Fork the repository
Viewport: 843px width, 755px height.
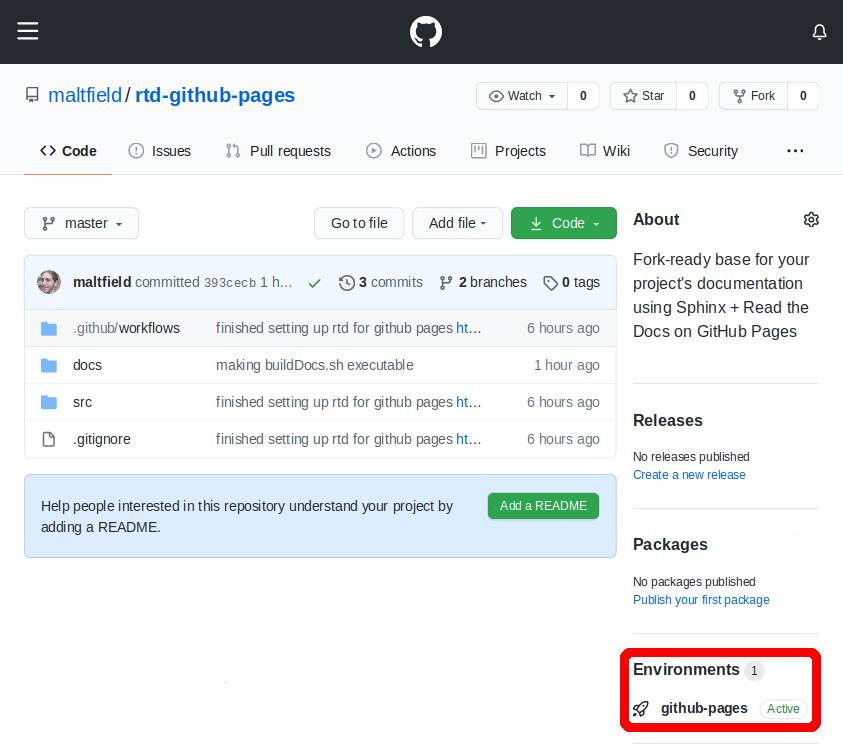click(753, 96)
